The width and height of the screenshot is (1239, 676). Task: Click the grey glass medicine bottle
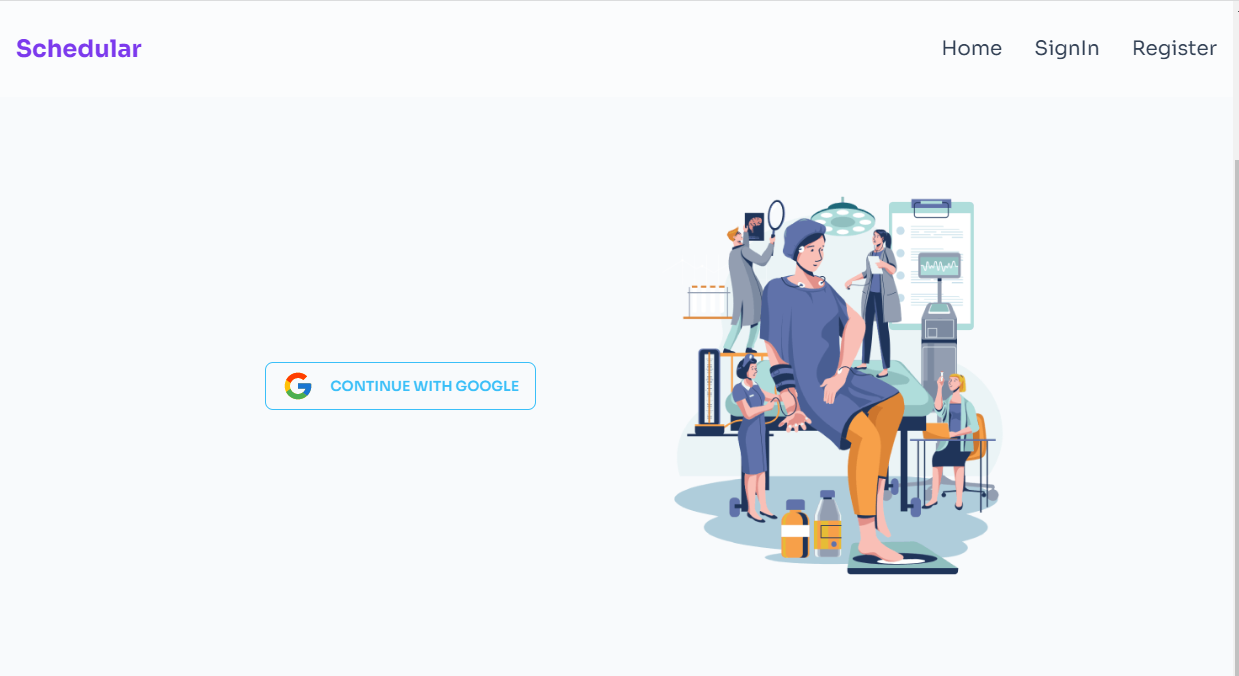click(828, 523)
